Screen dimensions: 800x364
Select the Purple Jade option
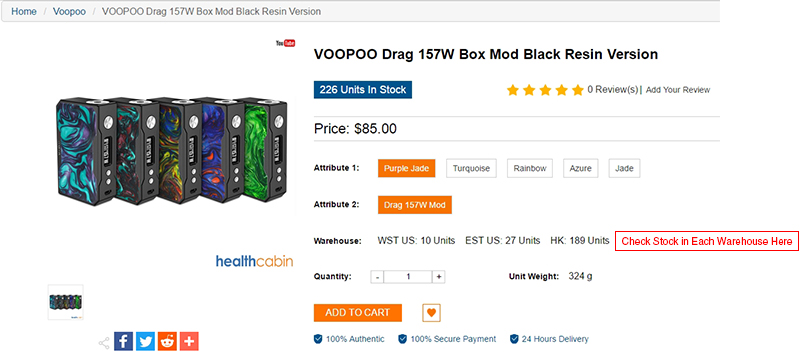(407, 168)
